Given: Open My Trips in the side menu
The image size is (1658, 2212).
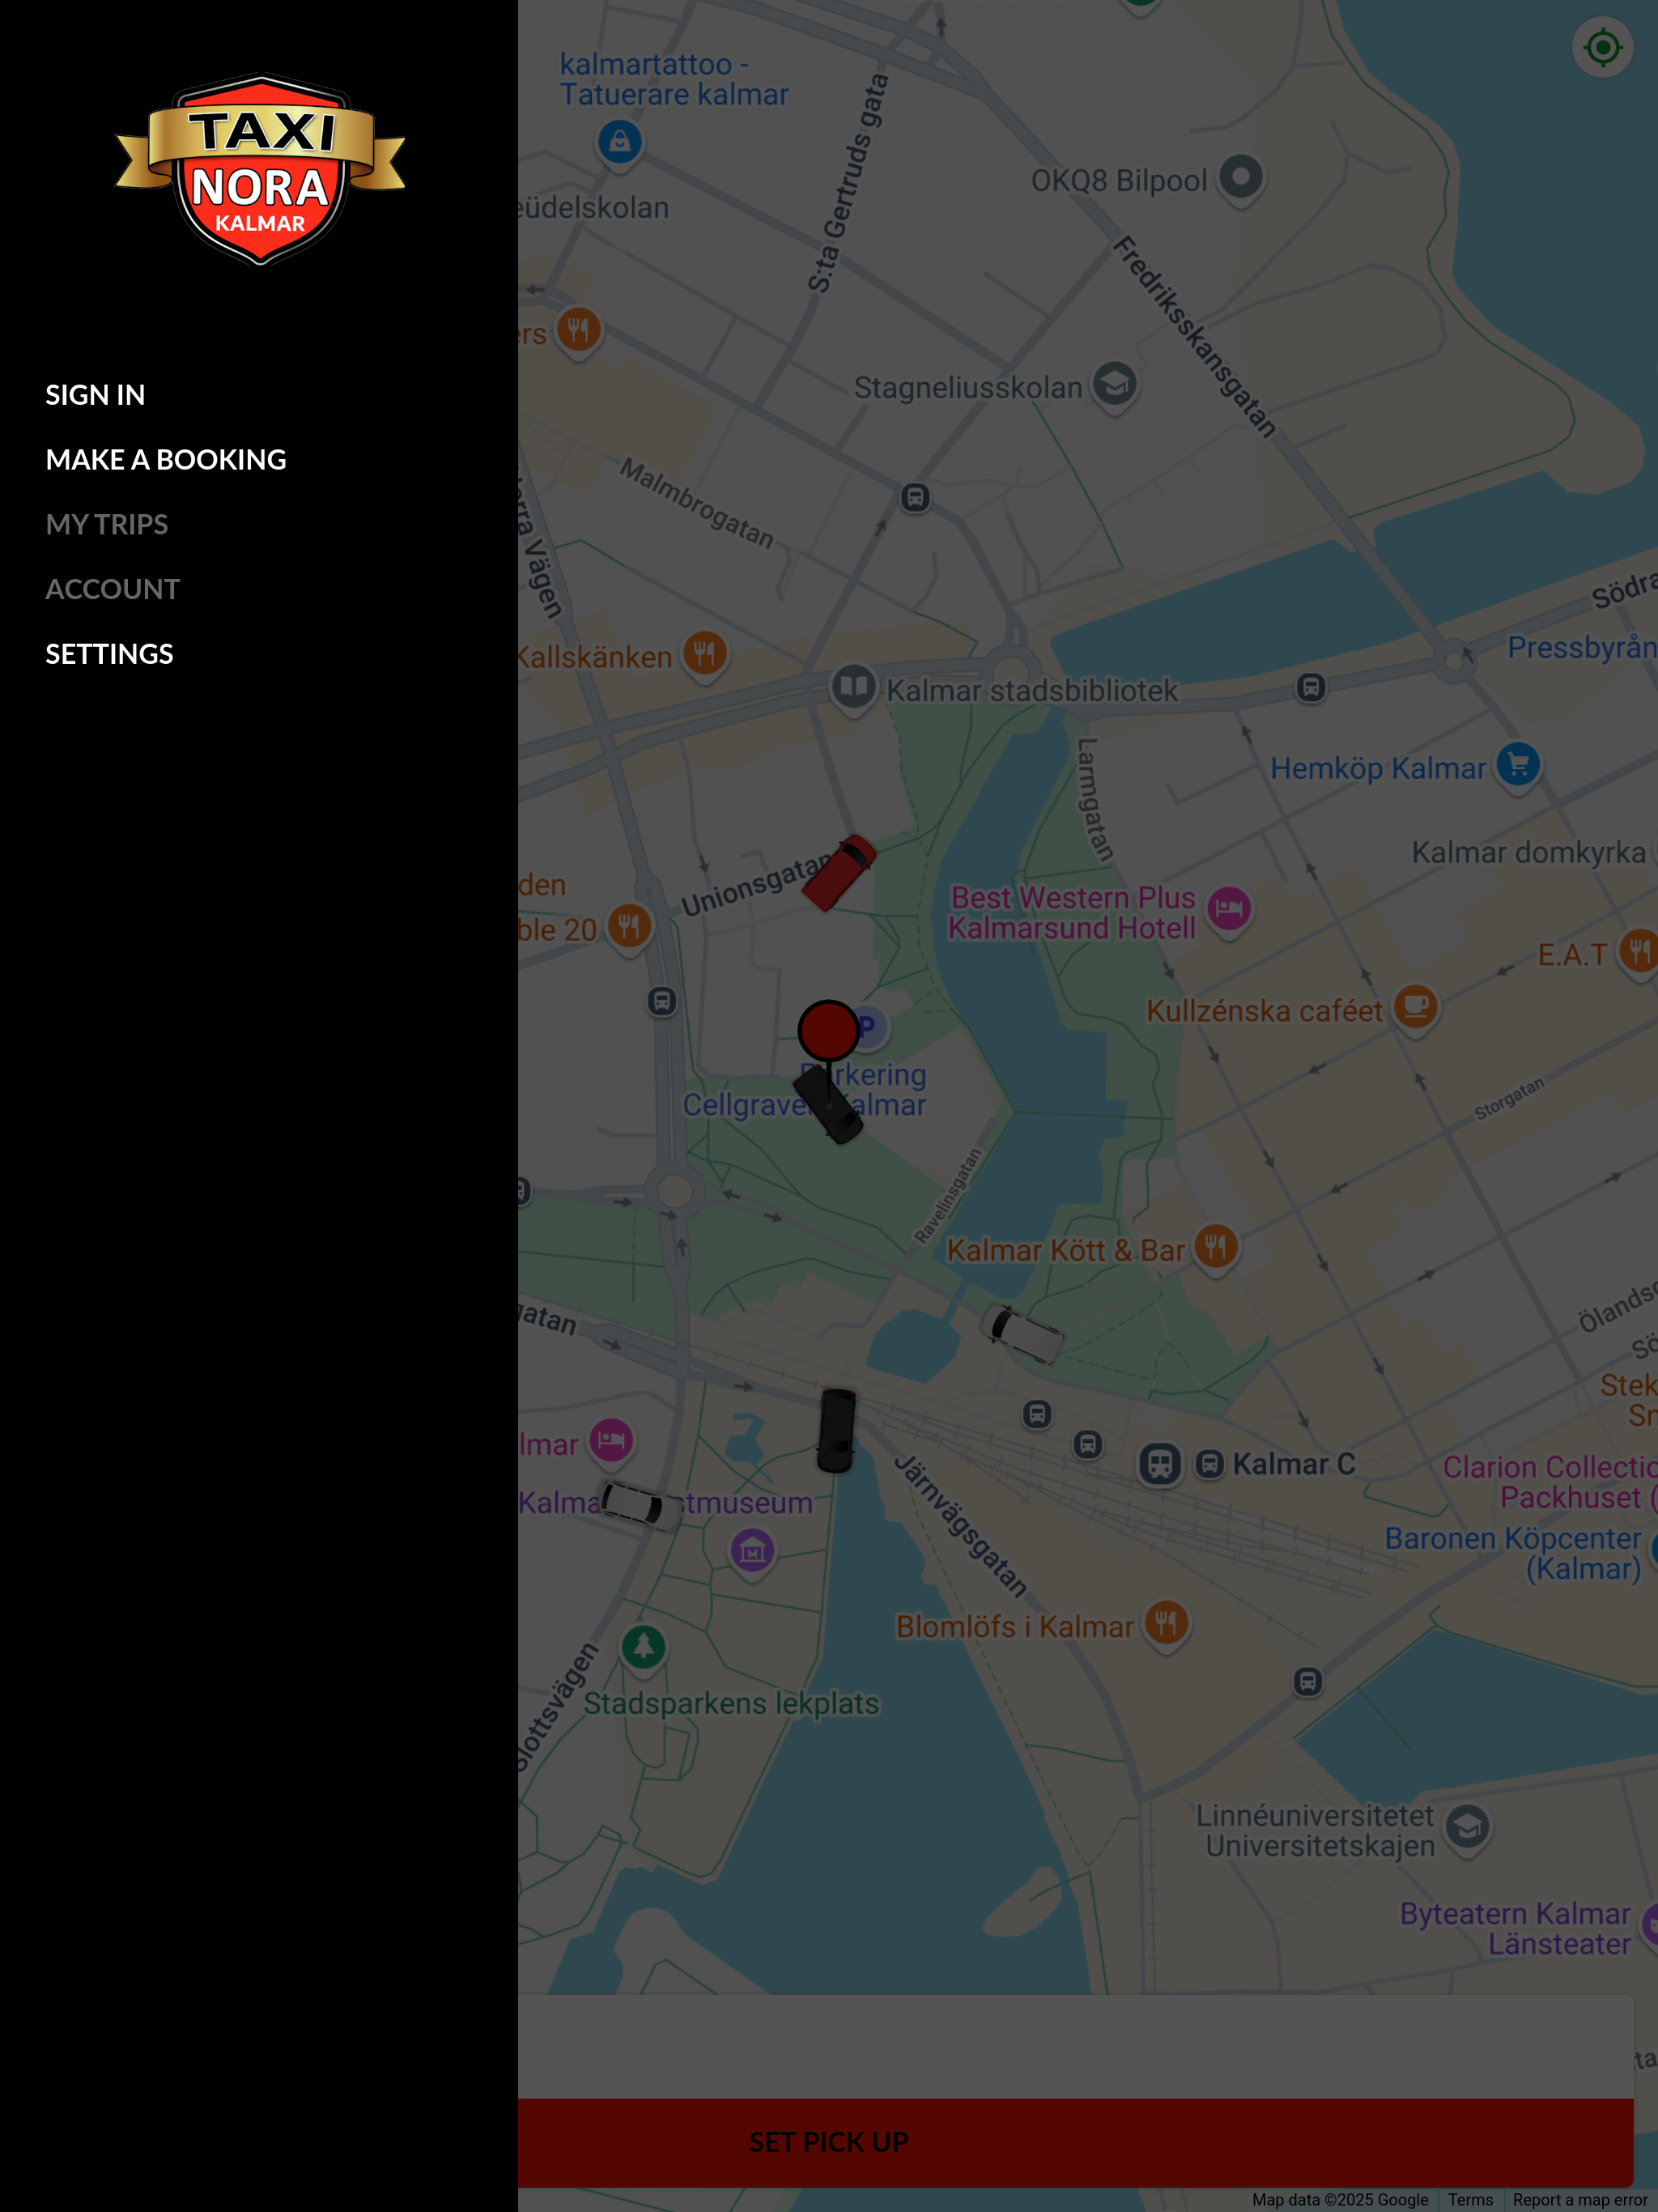Looking at the screenshot, I should coord(107,524).
